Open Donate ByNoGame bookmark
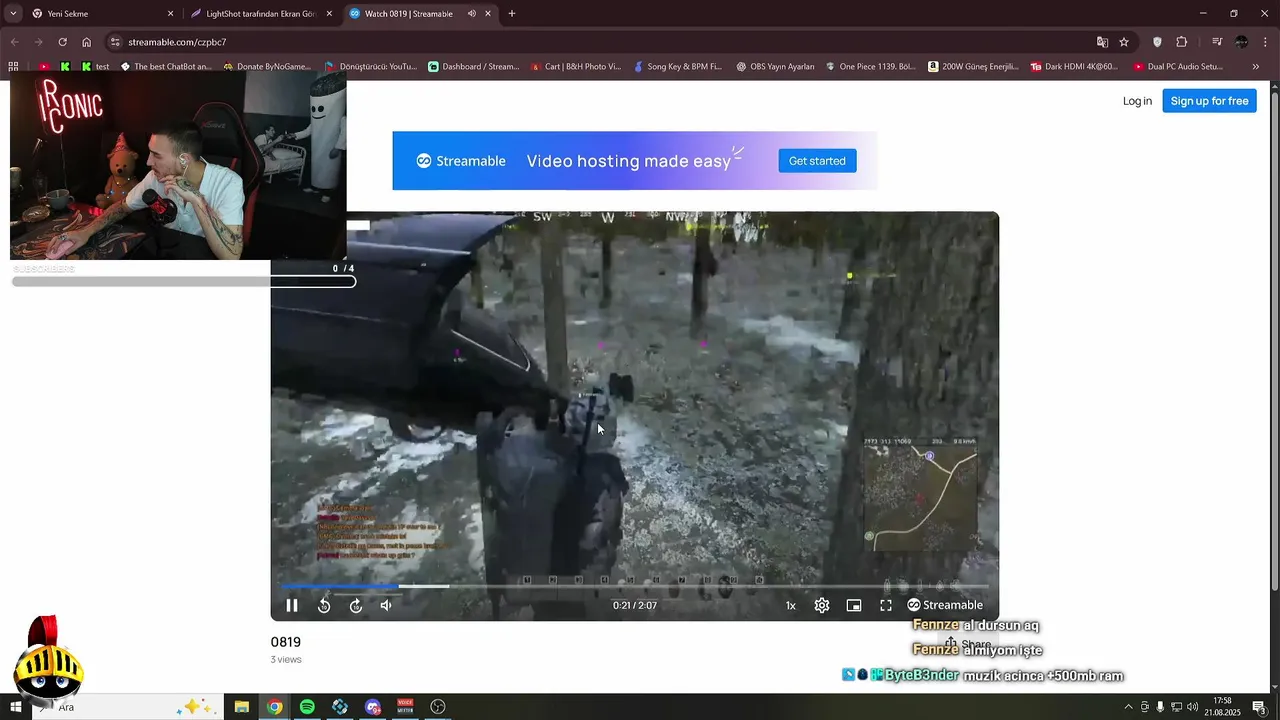1280x720 pixels. point(267,67)
